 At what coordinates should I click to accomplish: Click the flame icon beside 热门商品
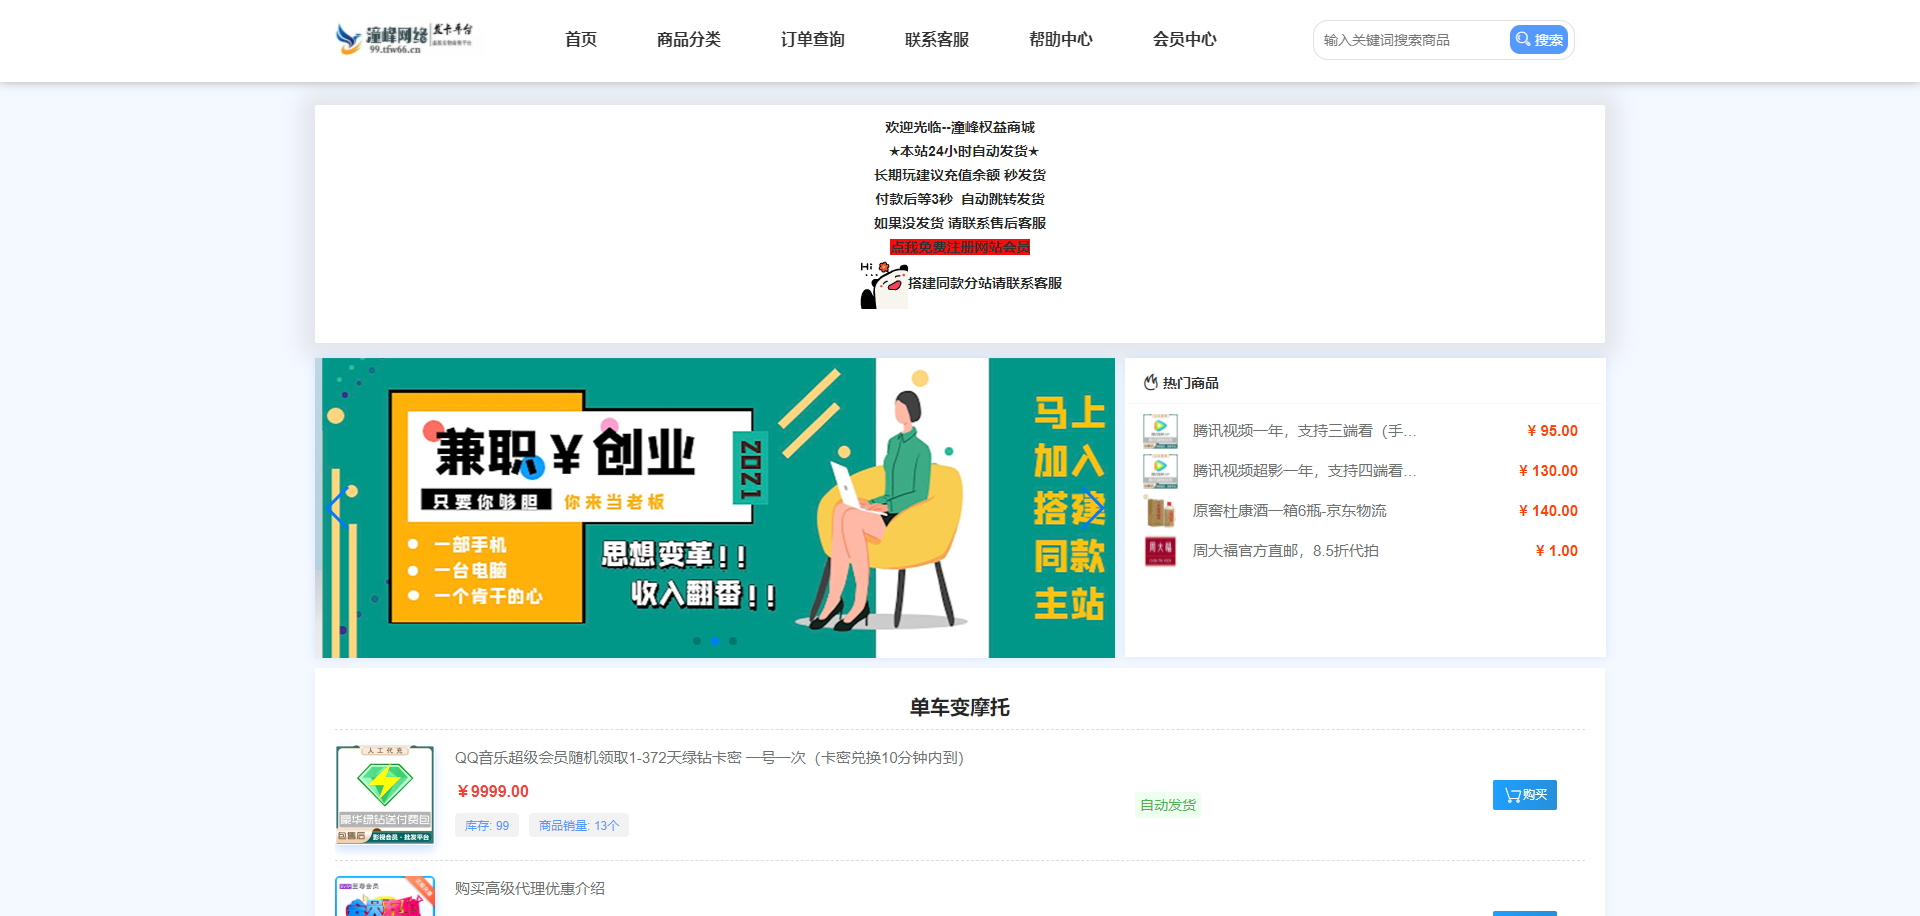click(1151, 383)
